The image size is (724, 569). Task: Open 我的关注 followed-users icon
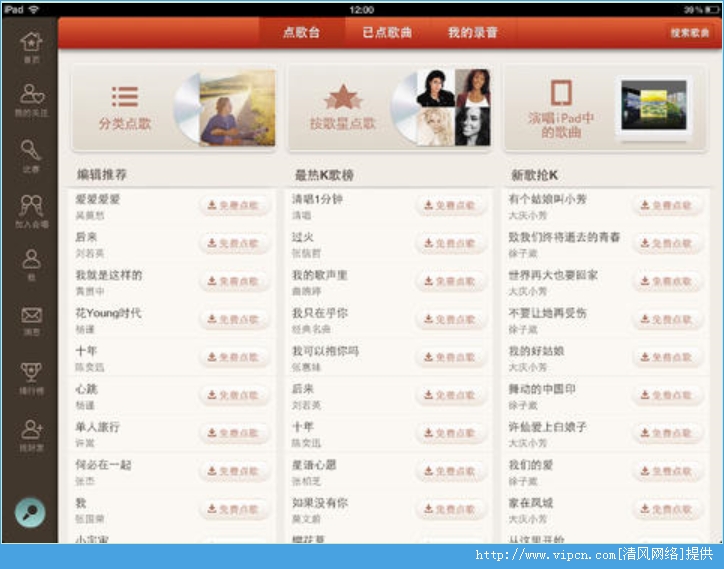pos(31,94)
